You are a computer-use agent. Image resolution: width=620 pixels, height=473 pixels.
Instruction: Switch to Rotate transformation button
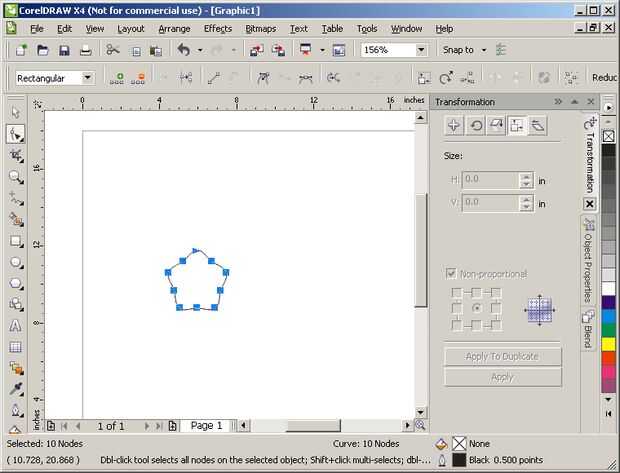click(x=476, y=126)
